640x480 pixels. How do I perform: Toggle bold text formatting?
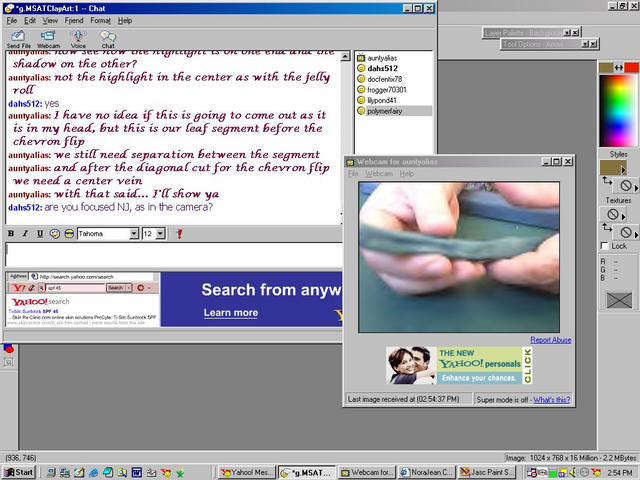click(x=11, y=233)
